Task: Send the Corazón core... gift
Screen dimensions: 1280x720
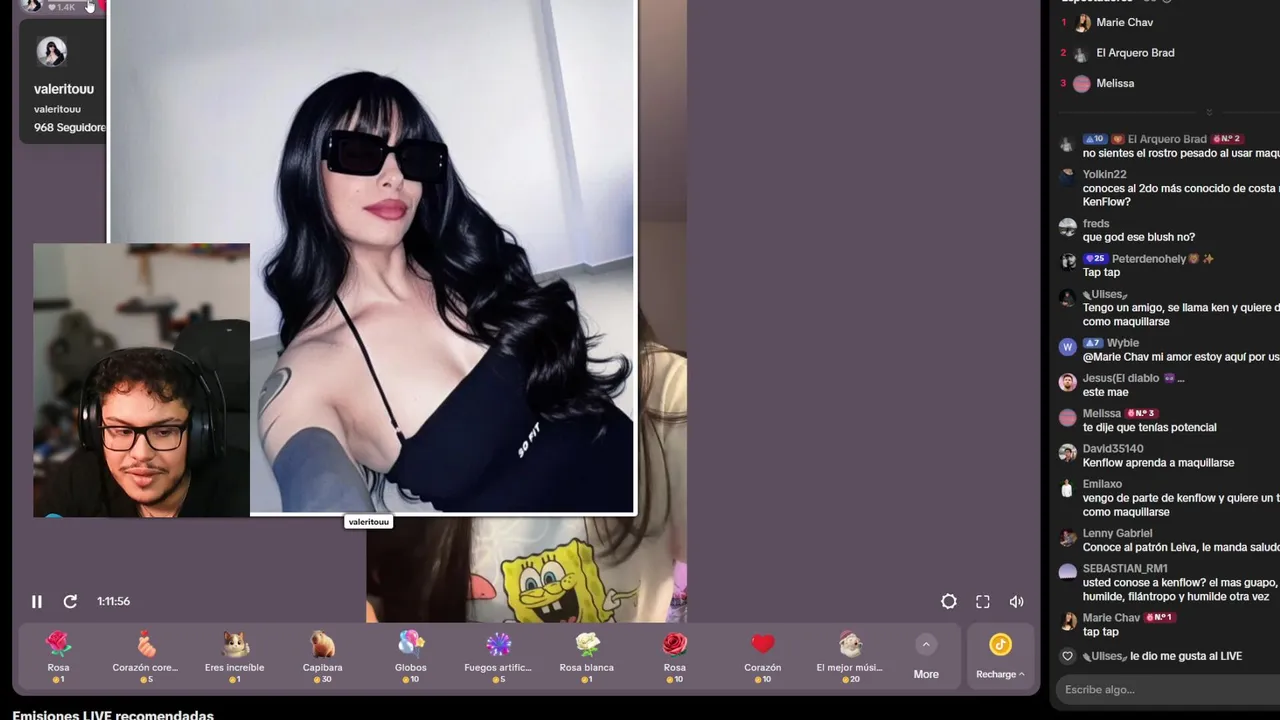Action: pyautogui.click(x=145, y=657)
